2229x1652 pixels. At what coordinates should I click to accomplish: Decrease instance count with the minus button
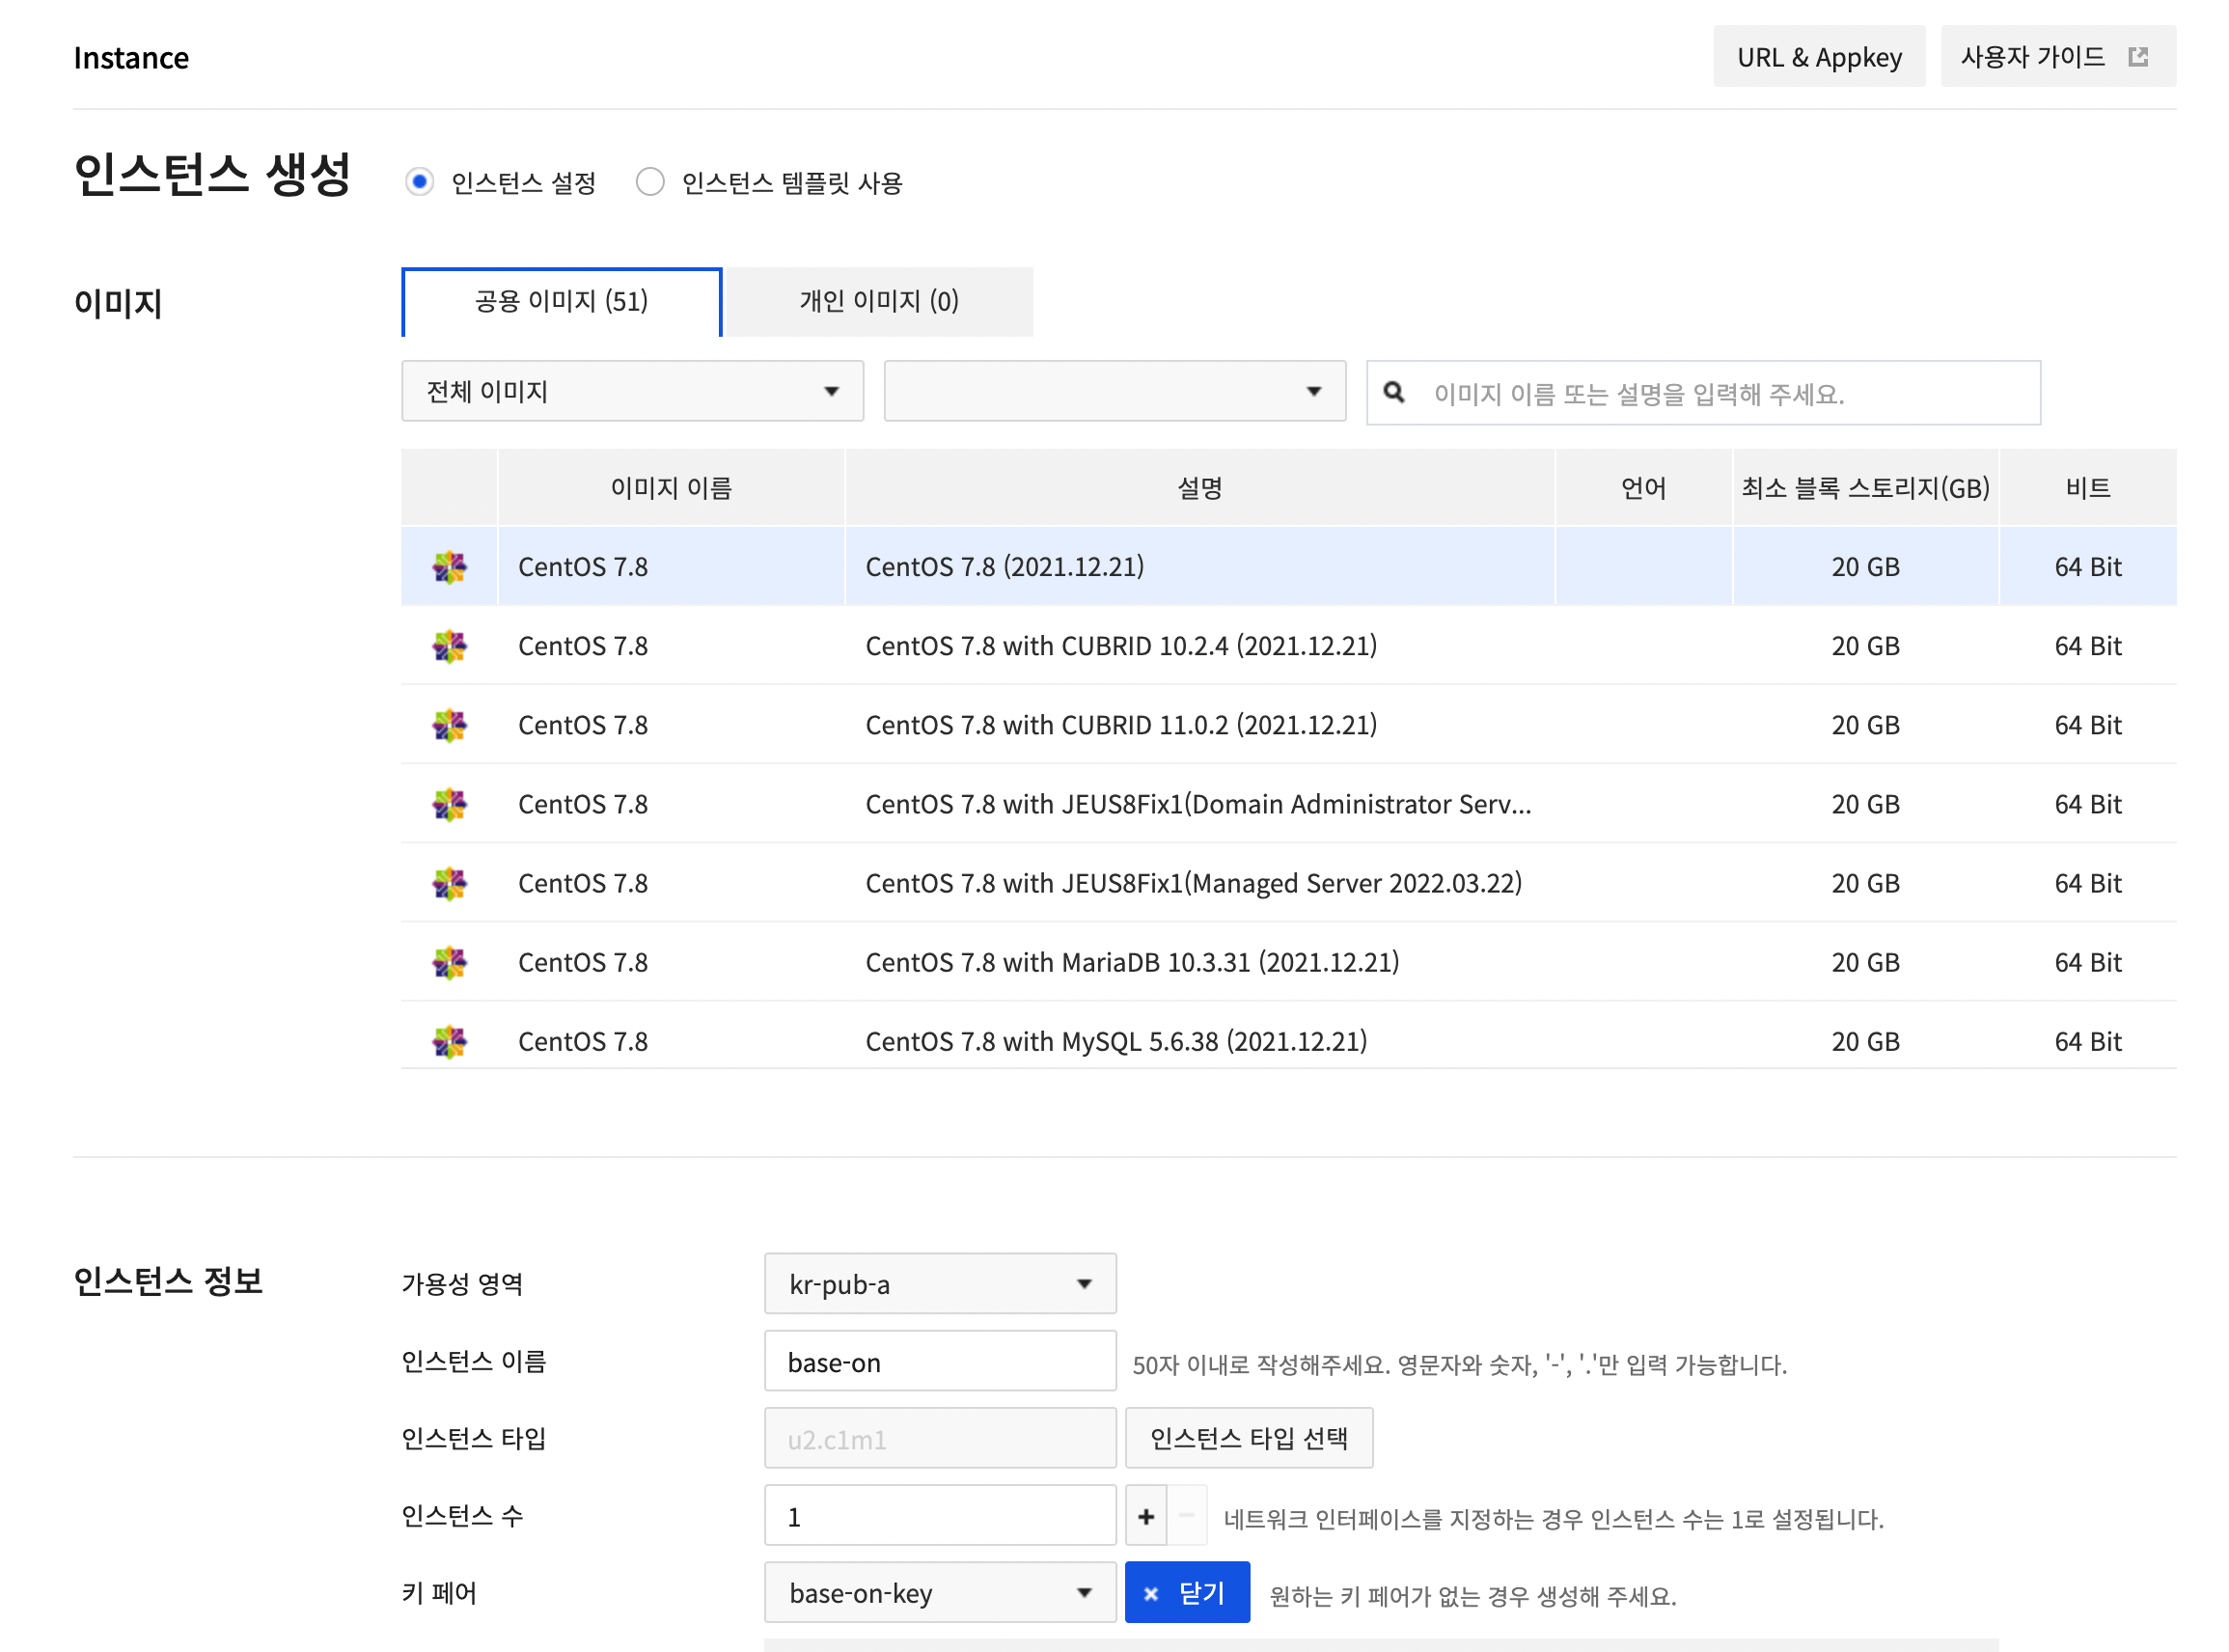1187,1516
